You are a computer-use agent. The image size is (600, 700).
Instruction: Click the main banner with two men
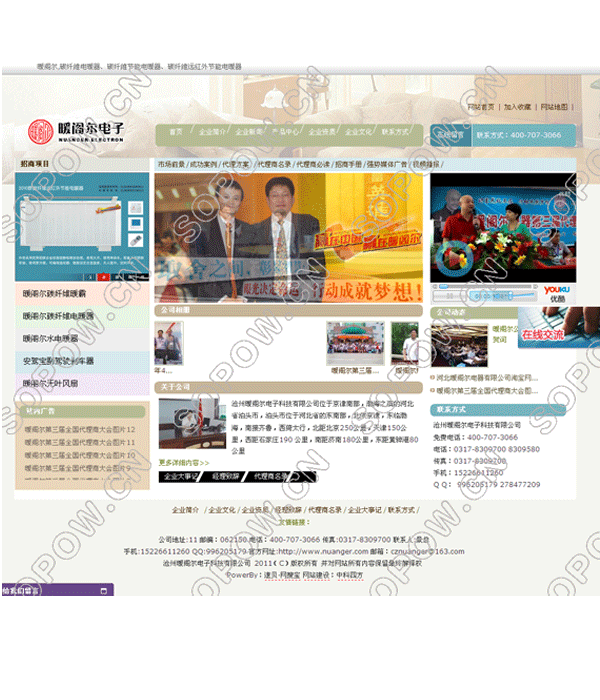coord(288,238)
